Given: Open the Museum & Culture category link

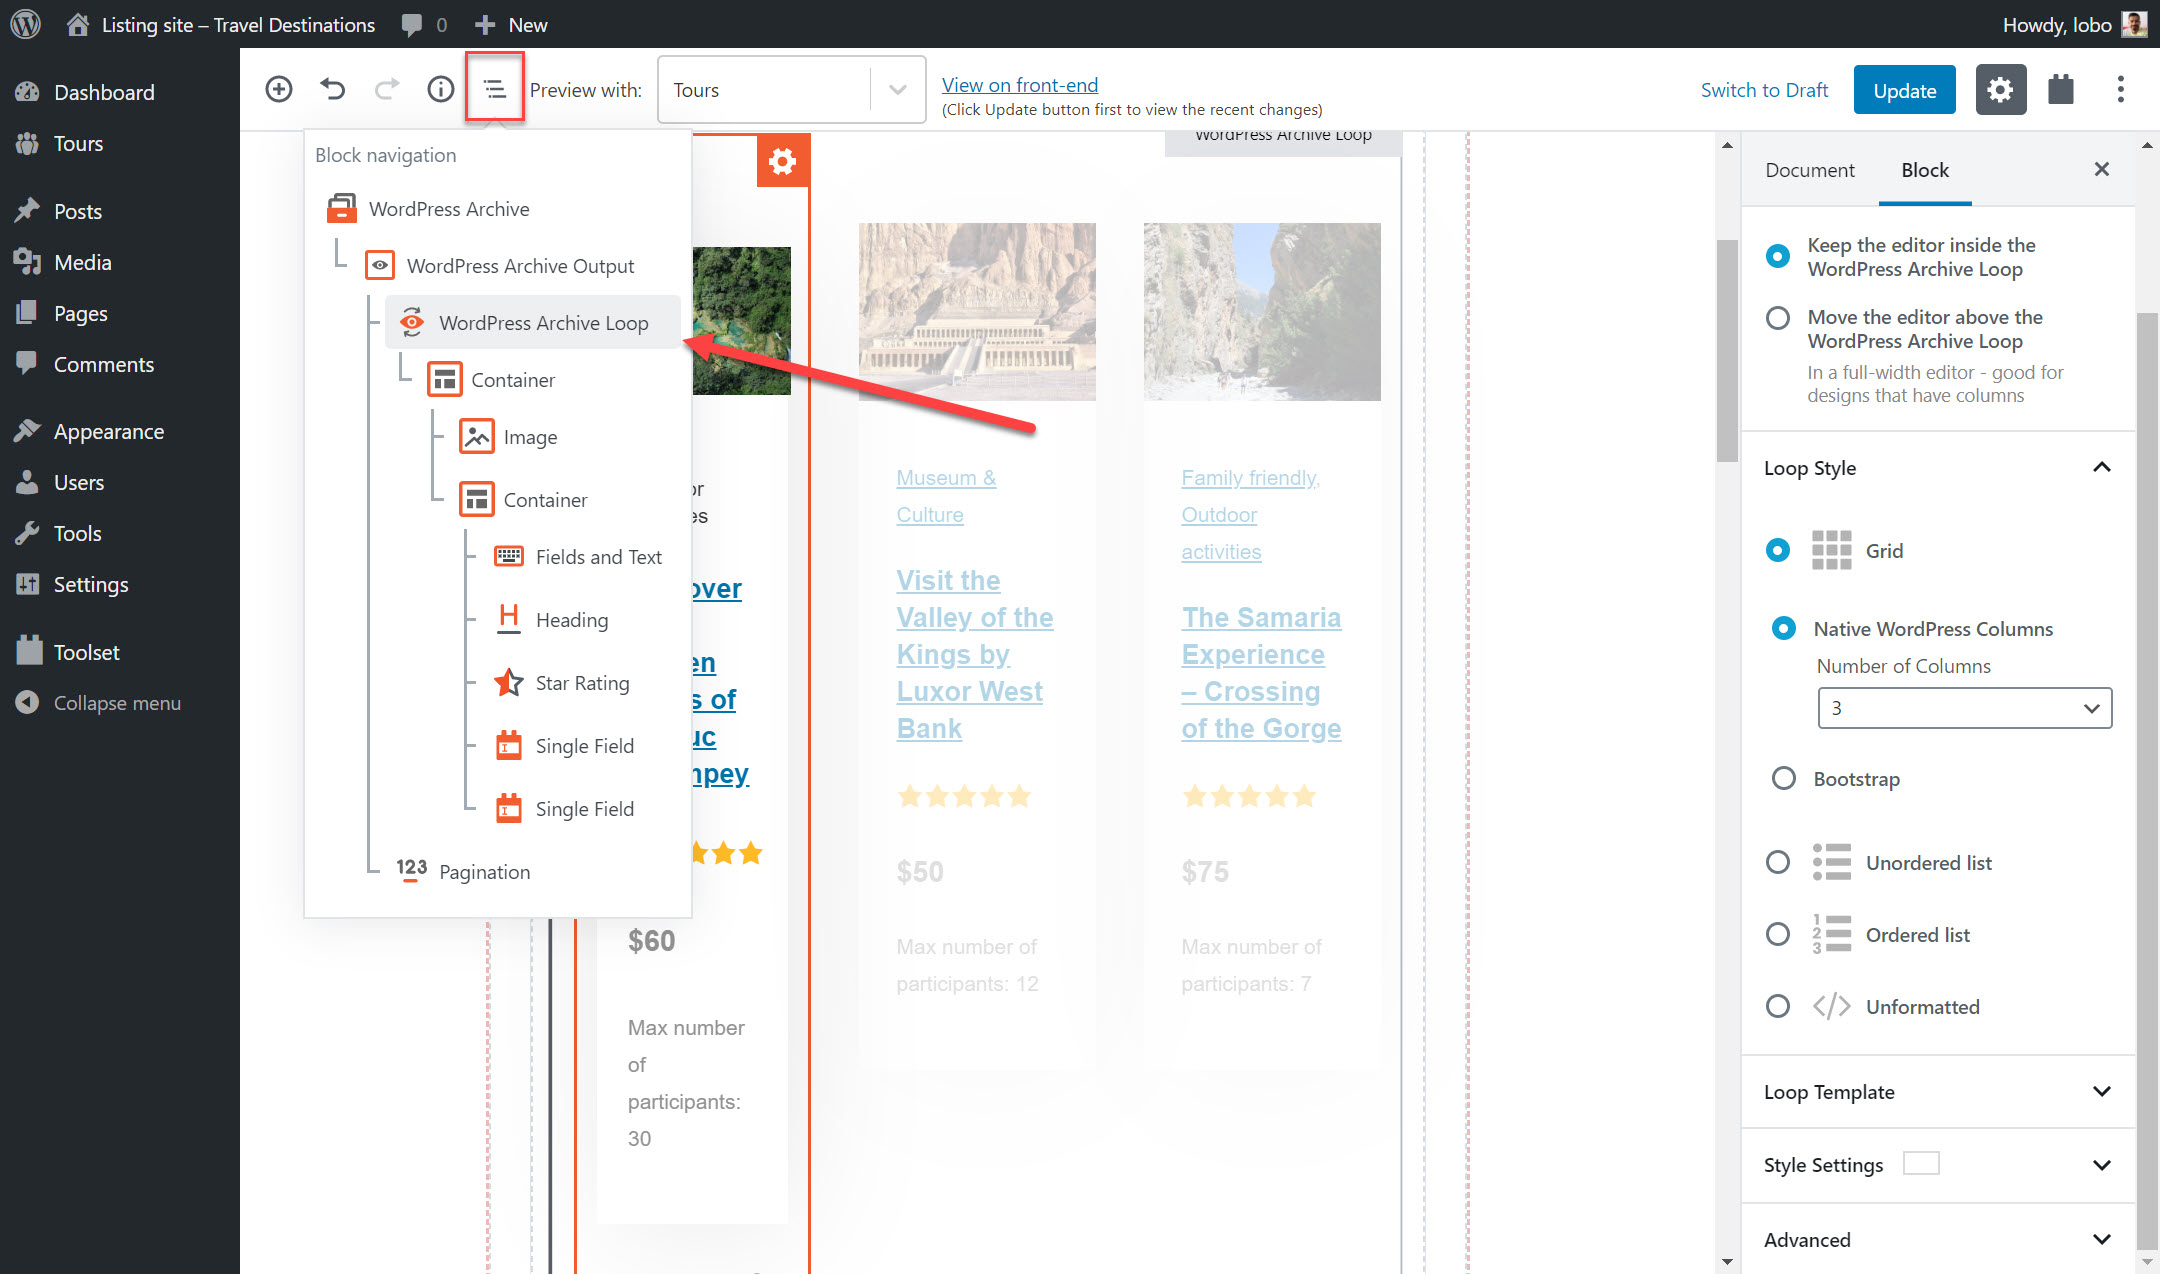Looking at the screenshot, I should pyautogui.click(x=946, y=496).
